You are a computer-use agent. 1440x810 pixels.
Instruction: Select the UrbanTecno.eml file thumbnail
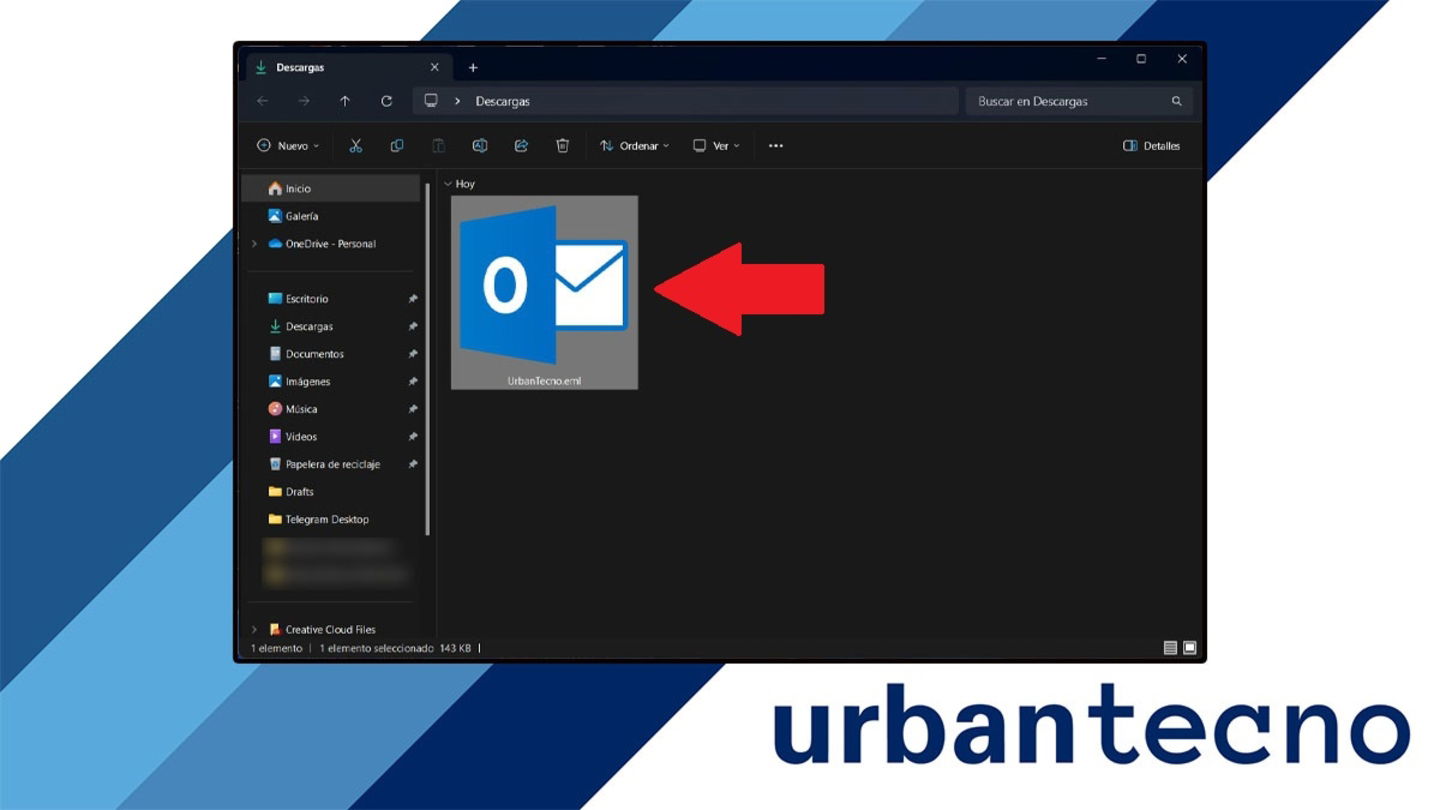(x=544, y=292)
